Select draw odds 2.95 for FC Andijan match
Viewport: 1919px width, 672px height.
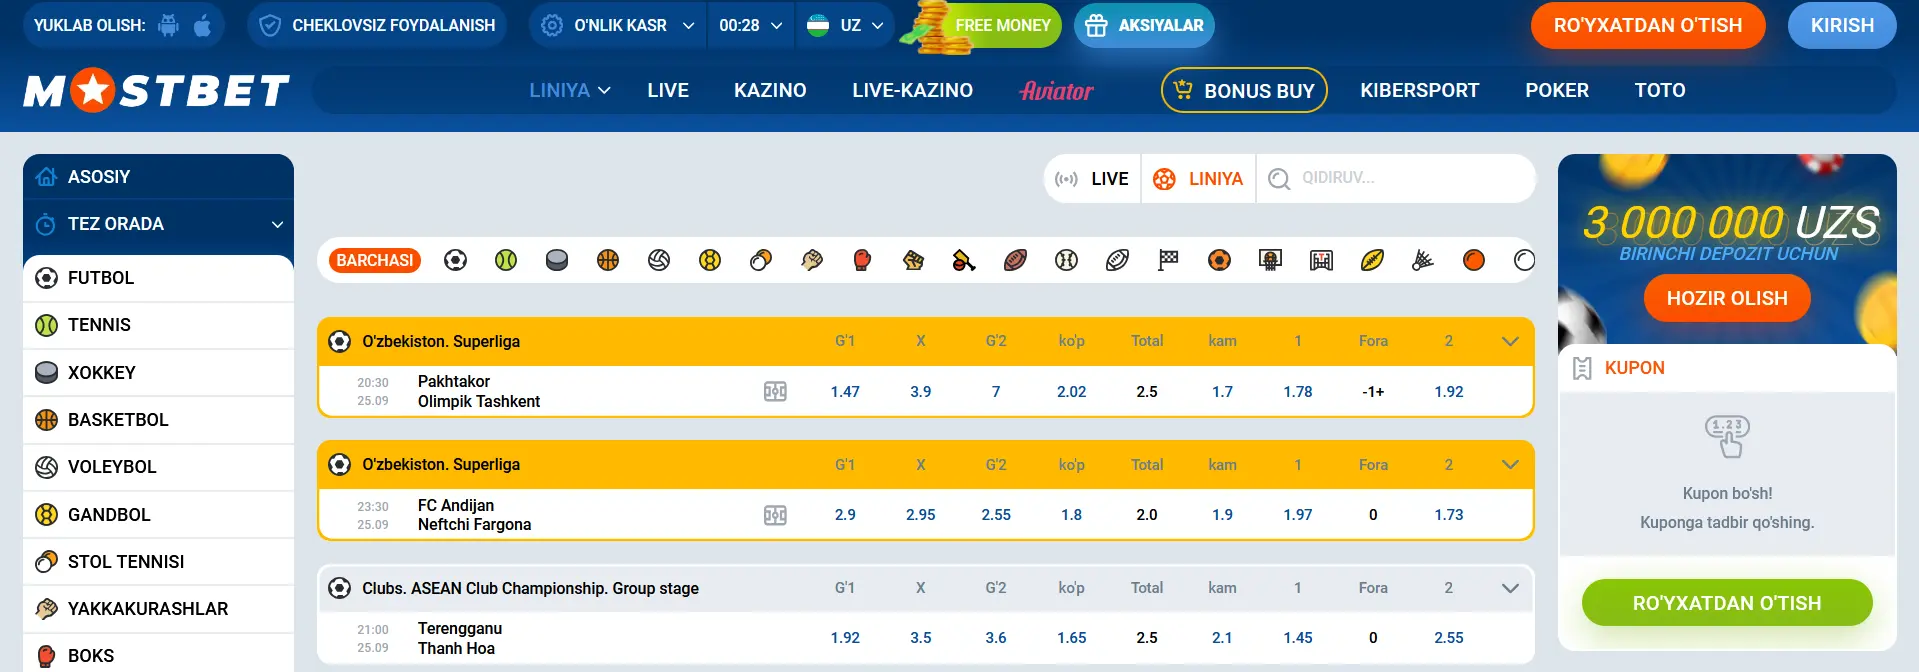(x=921, y=515)
